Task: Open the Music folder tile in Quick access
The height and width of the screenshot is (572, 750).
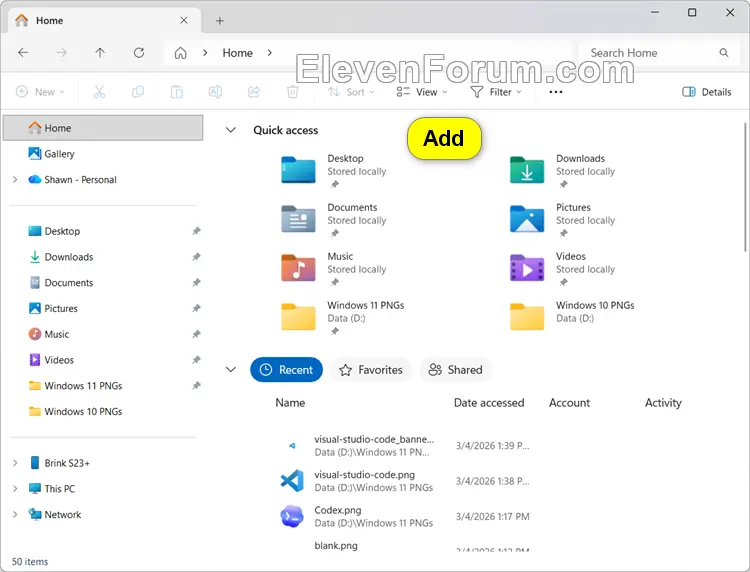Action: point(335,268)
